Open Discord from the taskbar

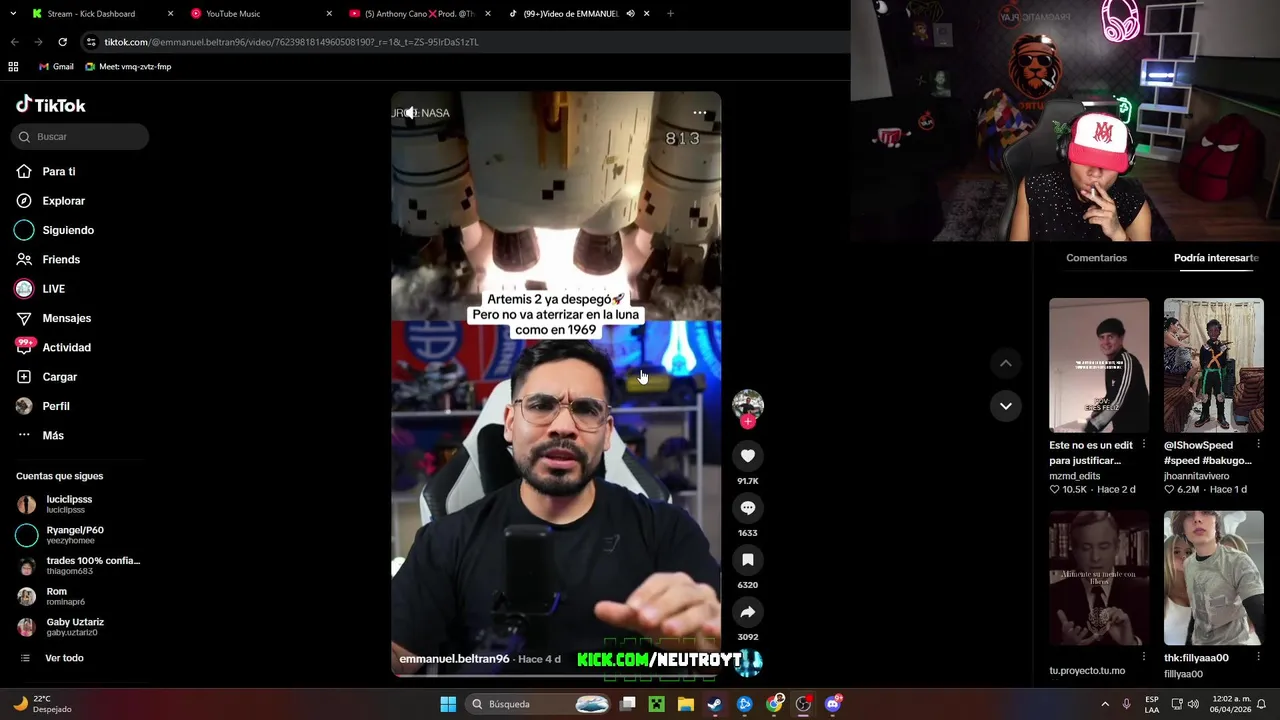point(832,704)
